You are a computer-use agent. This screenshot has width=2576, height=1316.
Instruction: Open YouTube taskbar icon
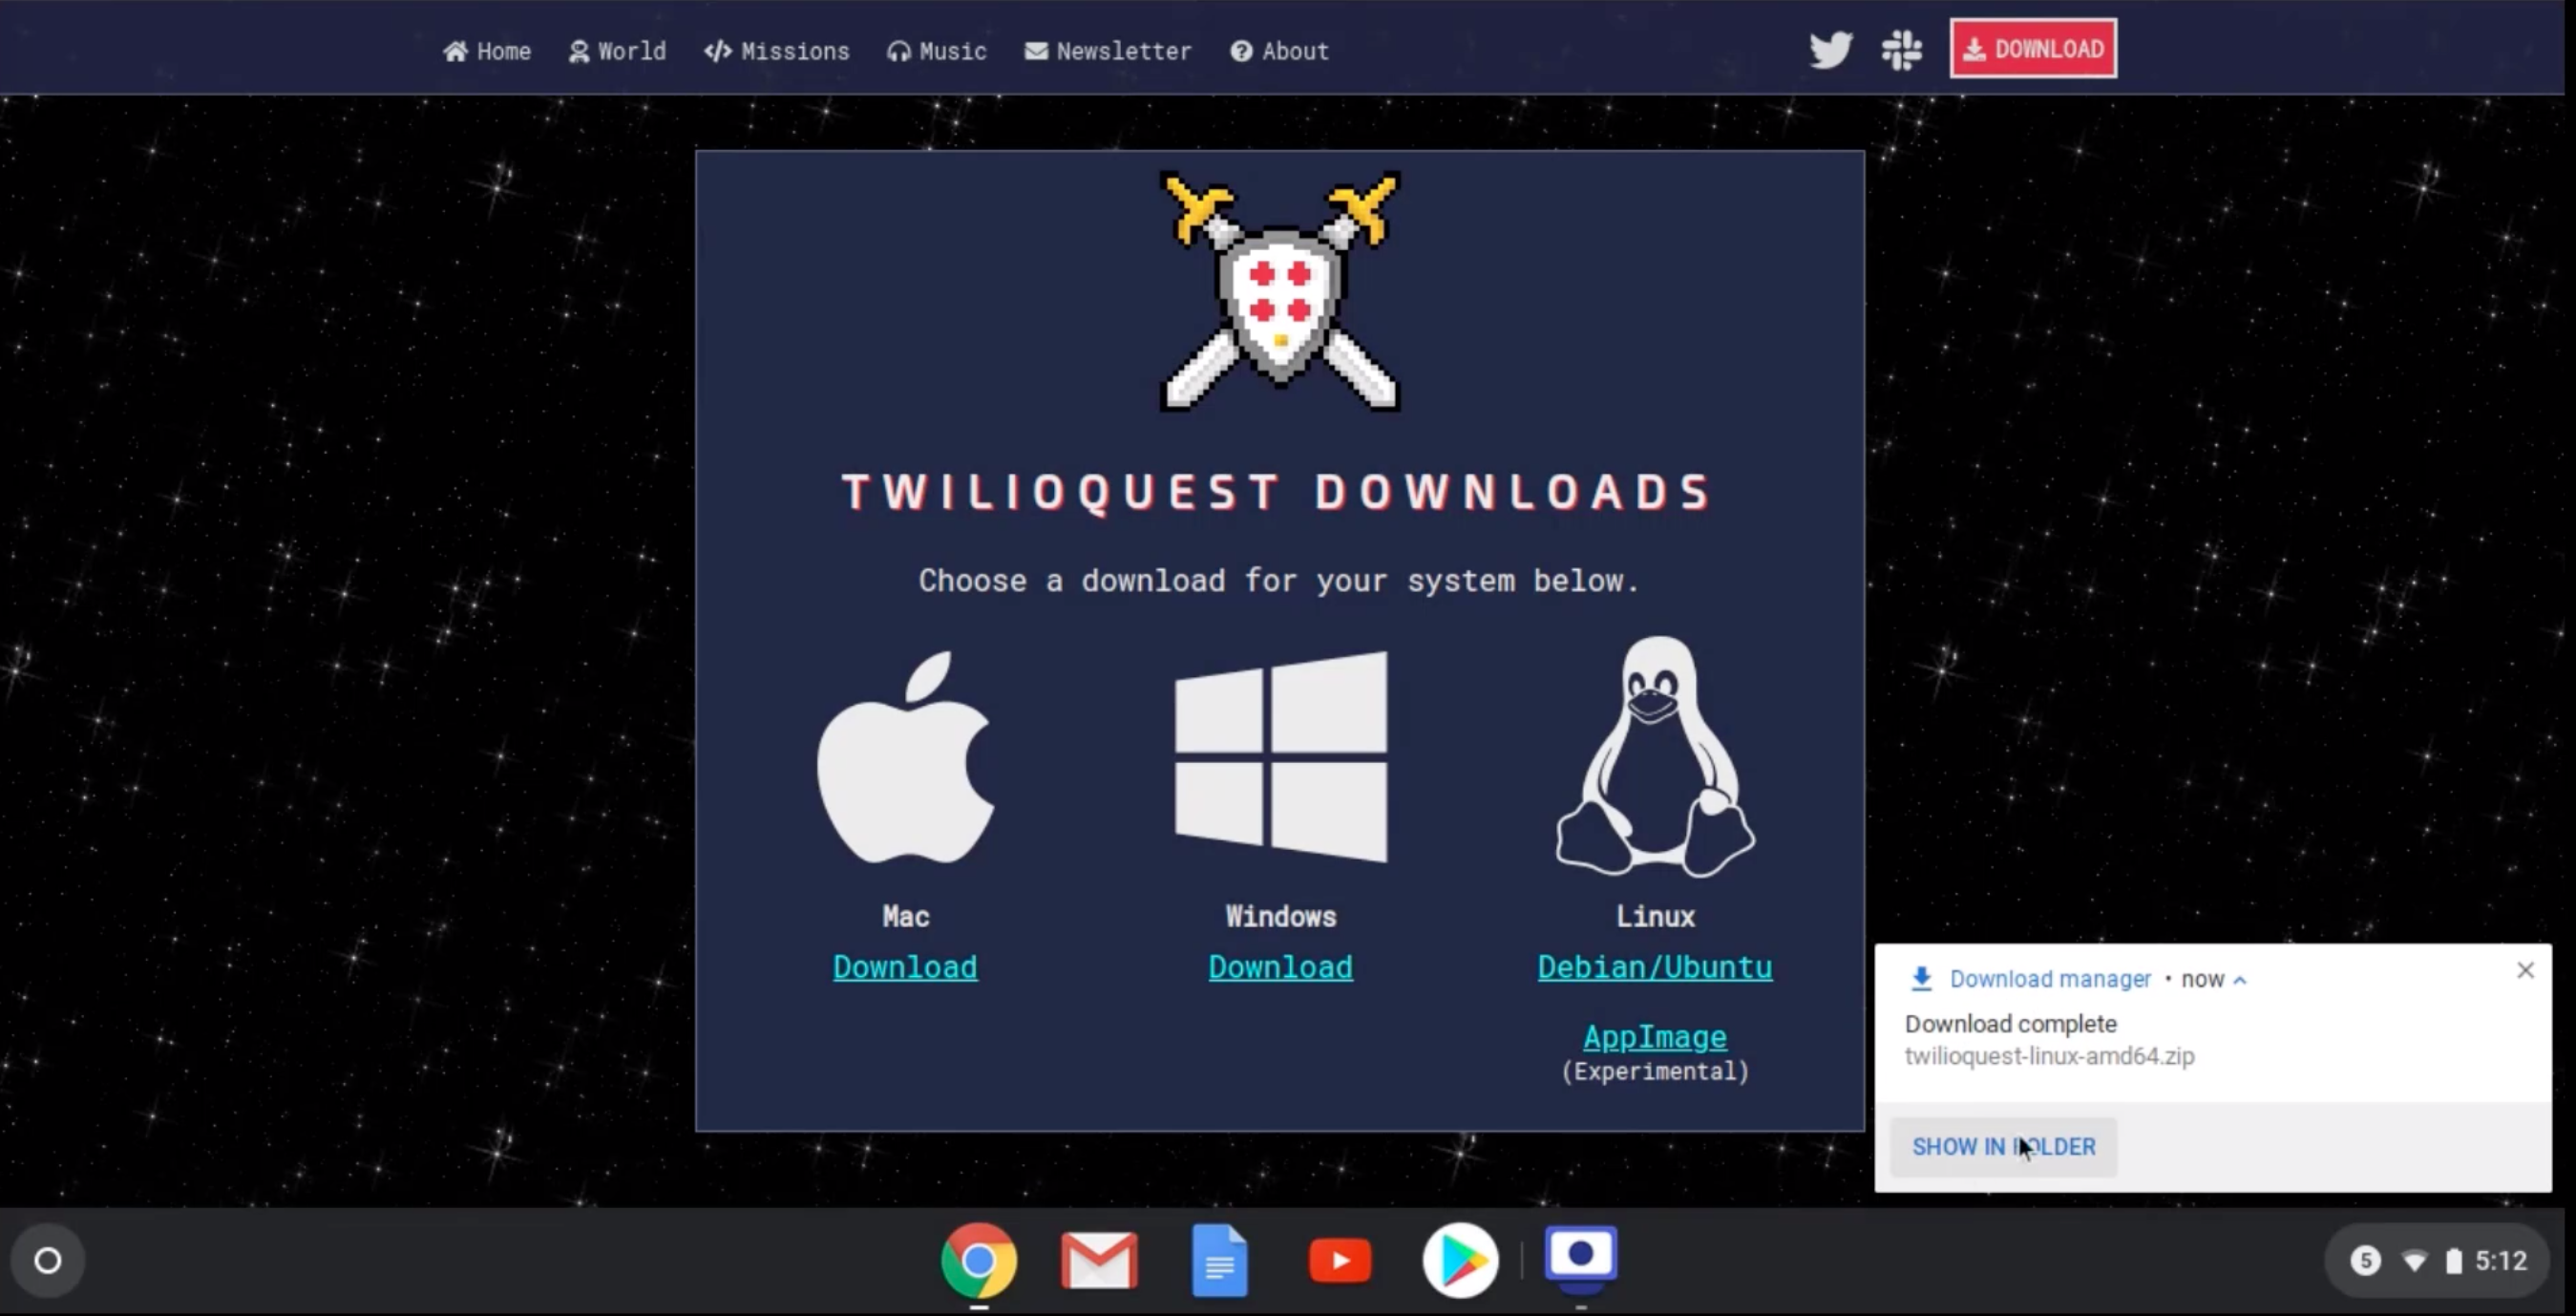click(x=1340, y=1259)
